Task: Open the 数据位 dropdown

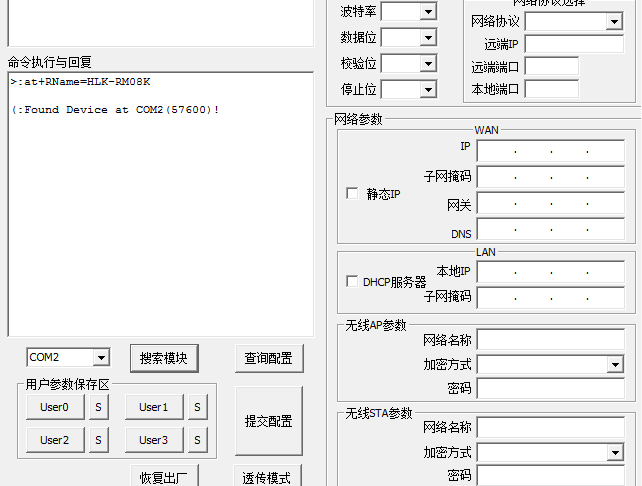Action: [x=428, y=38]
